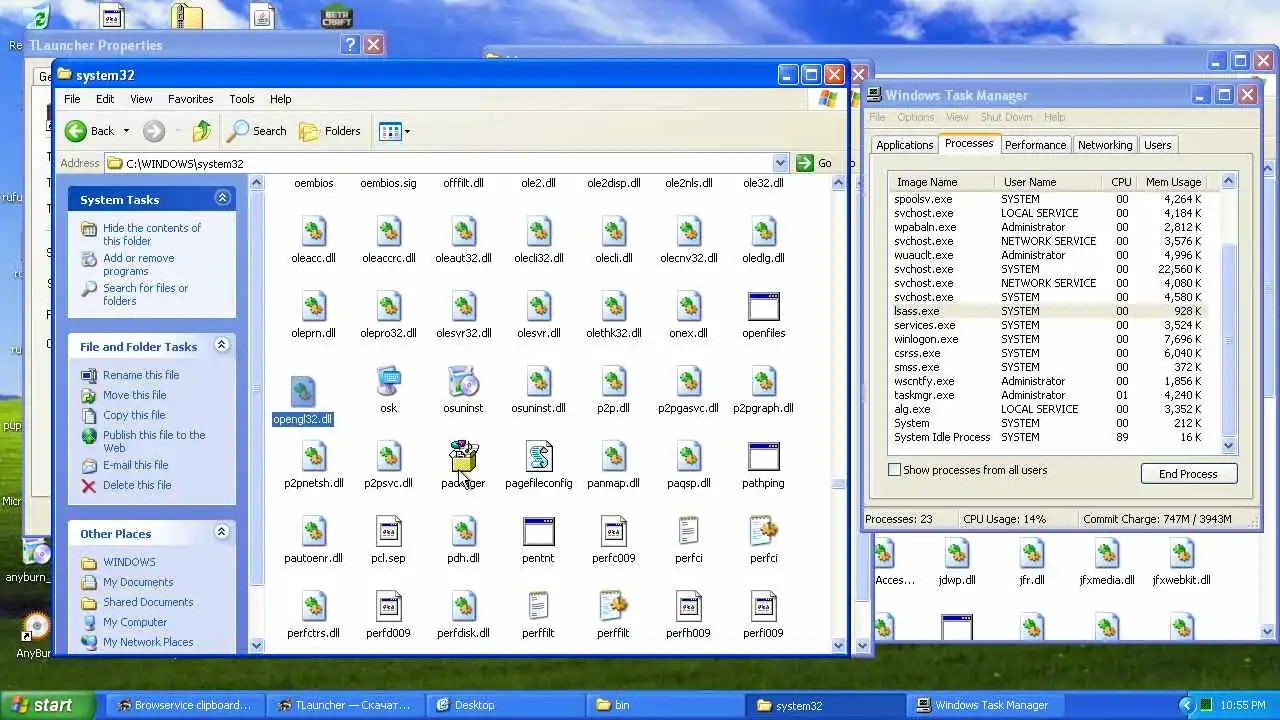
Task: Select the onex.dll file icon
Action: click(x=688, y=307)
